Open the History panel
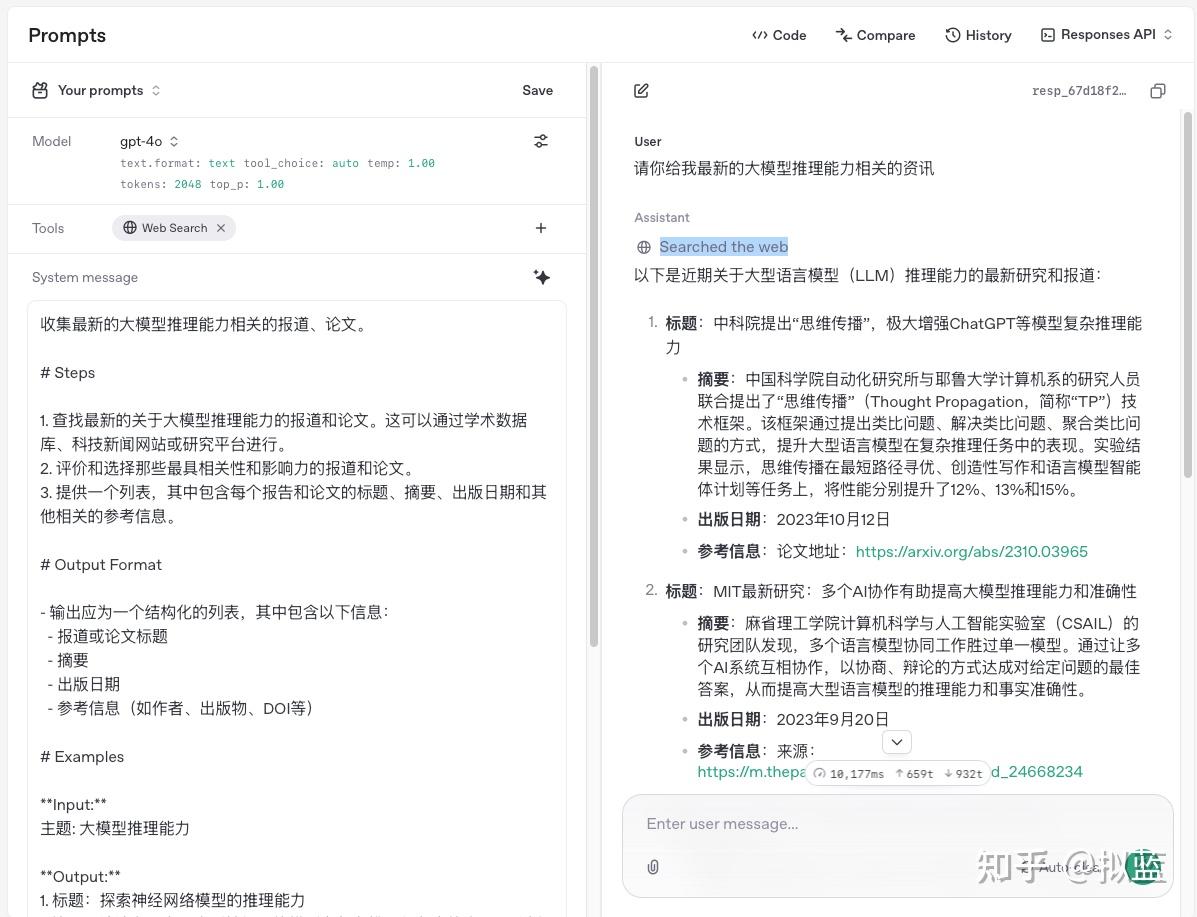The image size is (1197, 917). click(x=978, y=35)
